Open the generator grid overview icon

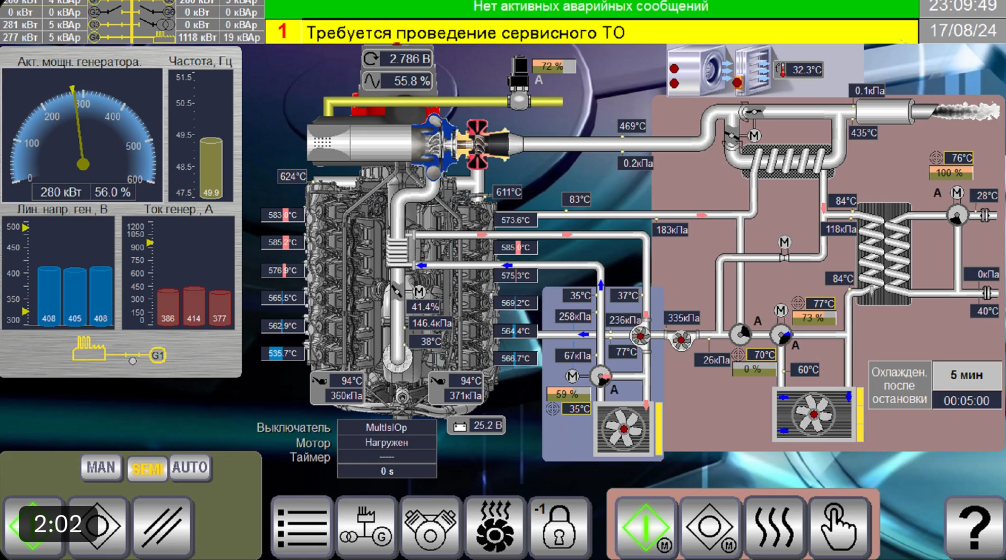click(366, 527)
